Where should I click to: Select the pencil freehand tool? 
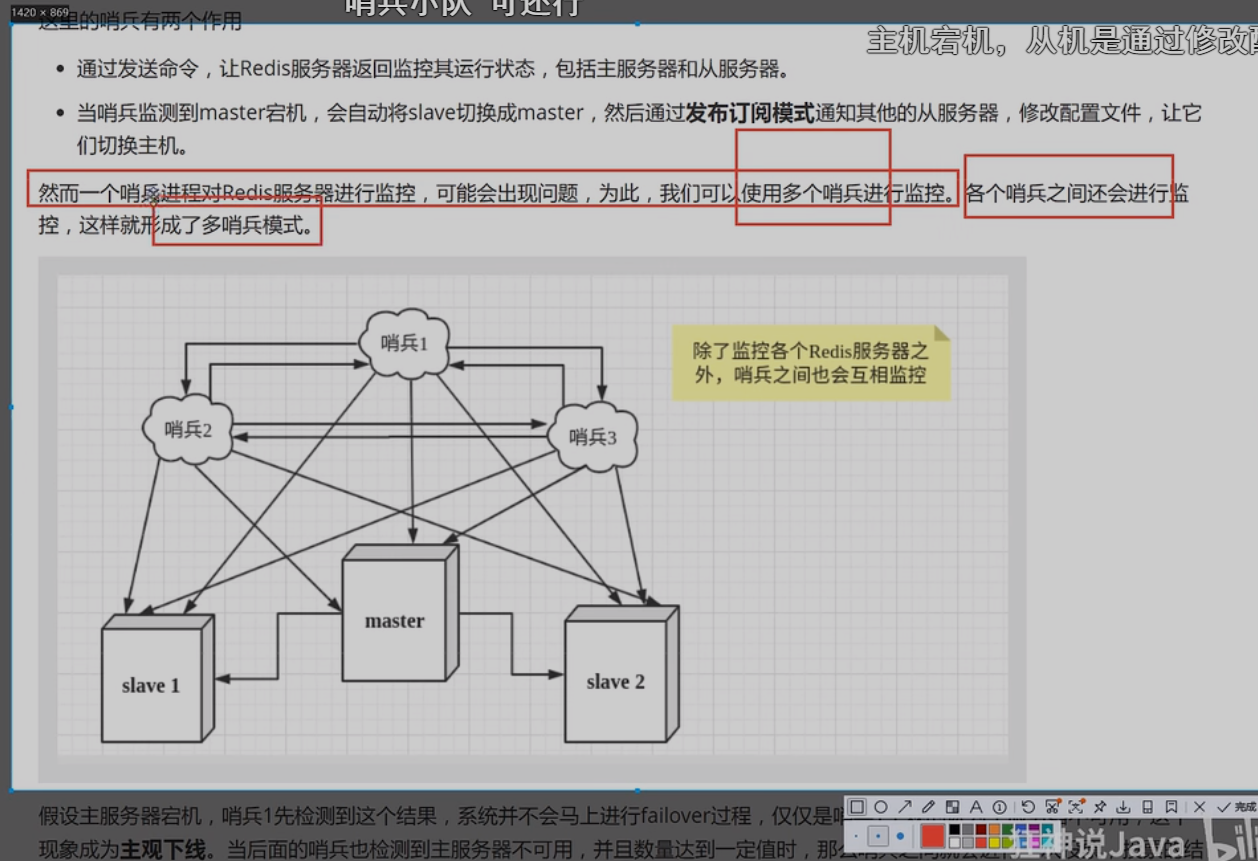(929, 807)
